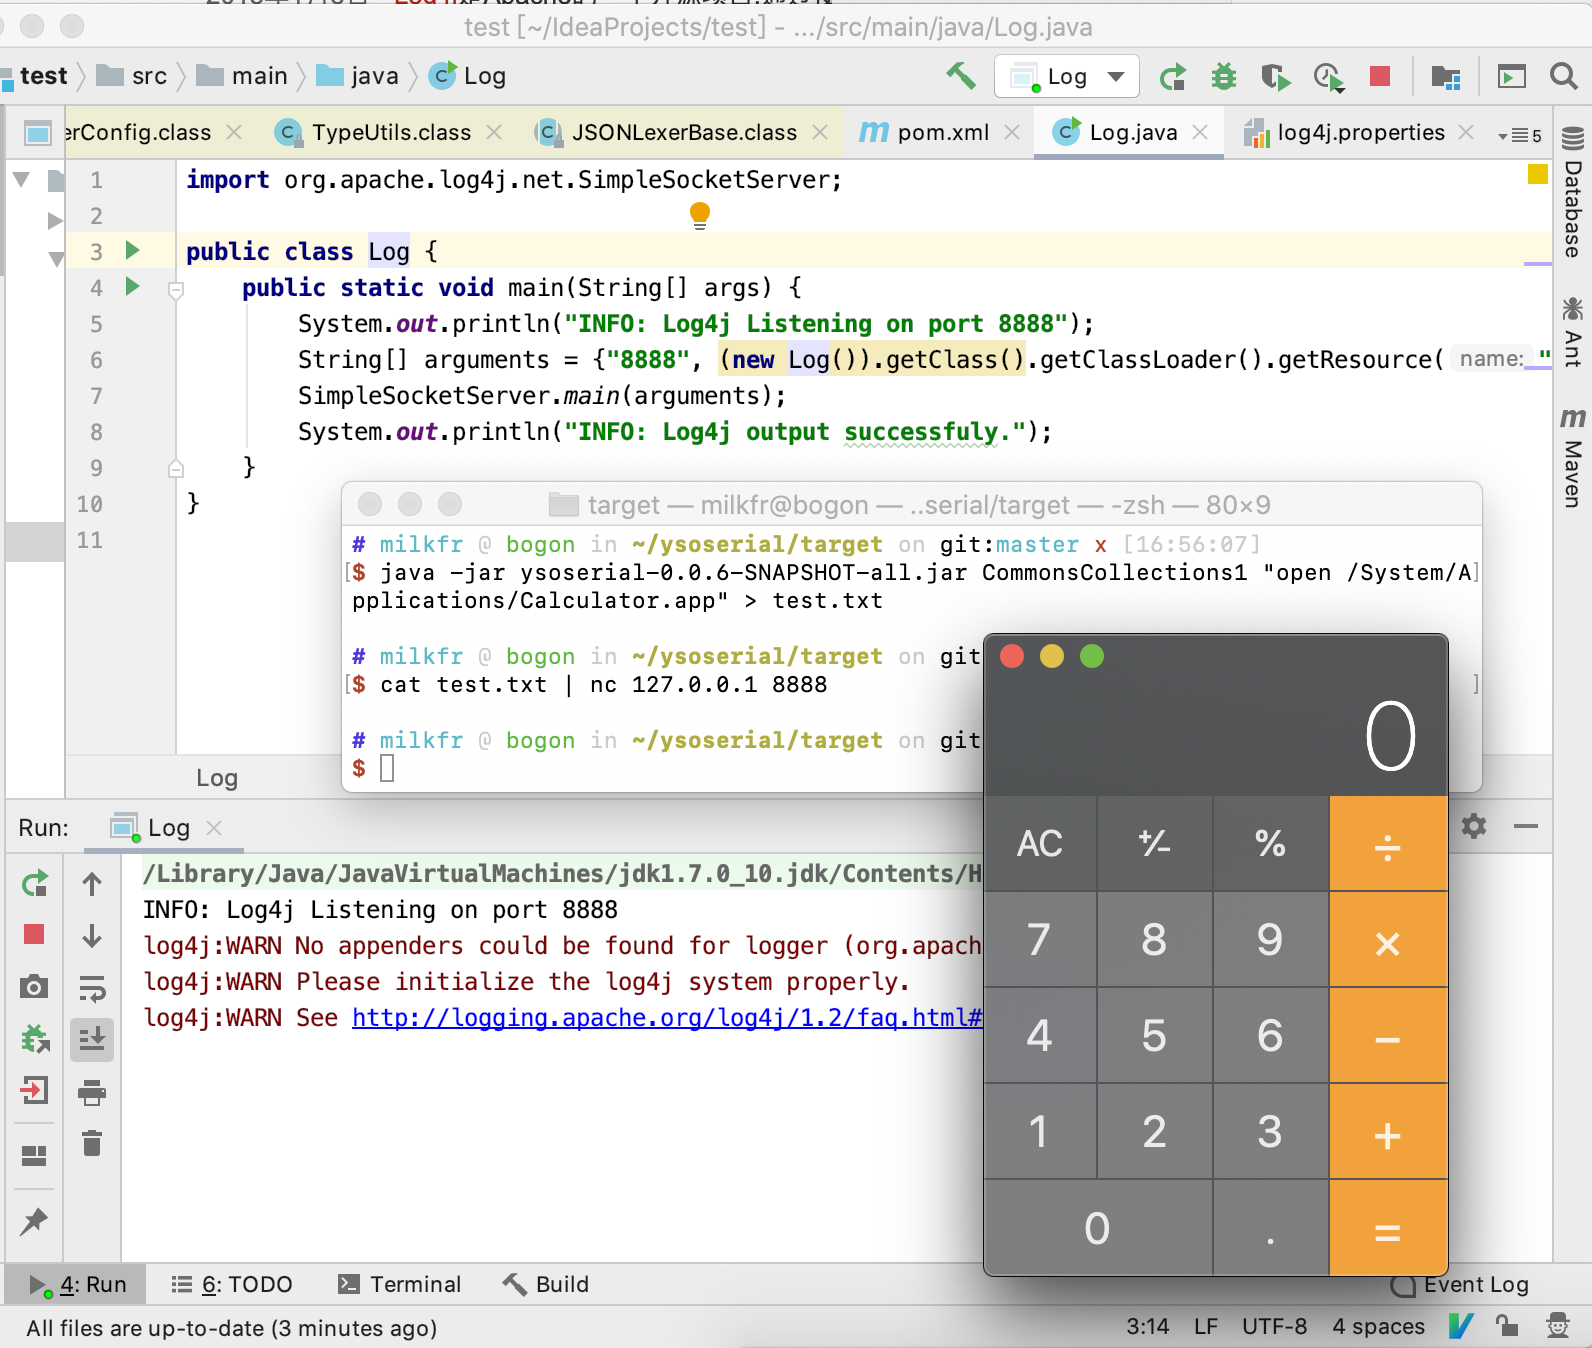Collapse the main method fold marker
Screen dimensions: 1592x1348
click(176, 290)
